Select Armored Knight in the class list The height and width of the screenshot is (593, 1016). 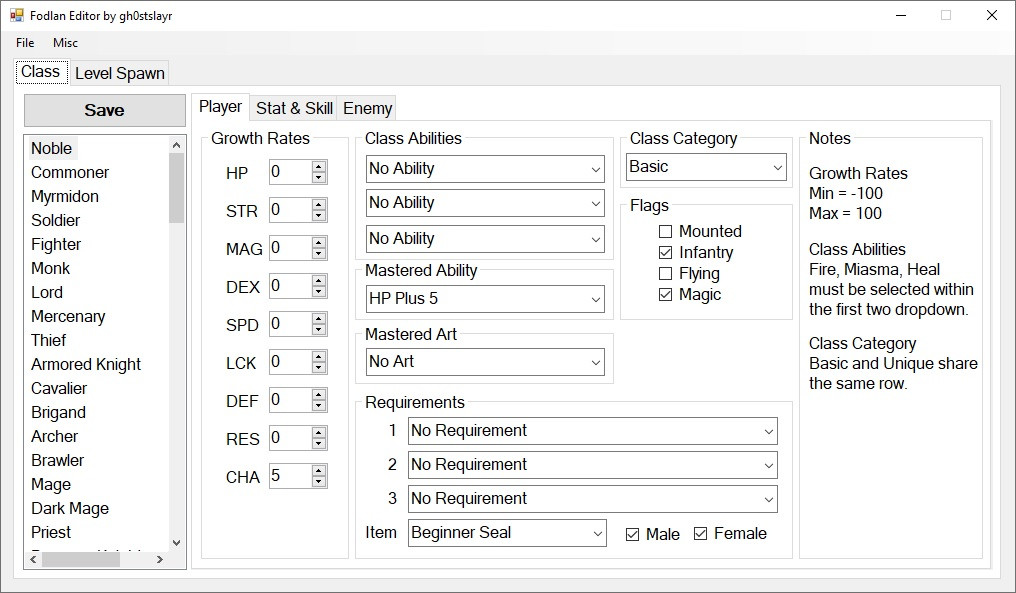click(86, 364)
